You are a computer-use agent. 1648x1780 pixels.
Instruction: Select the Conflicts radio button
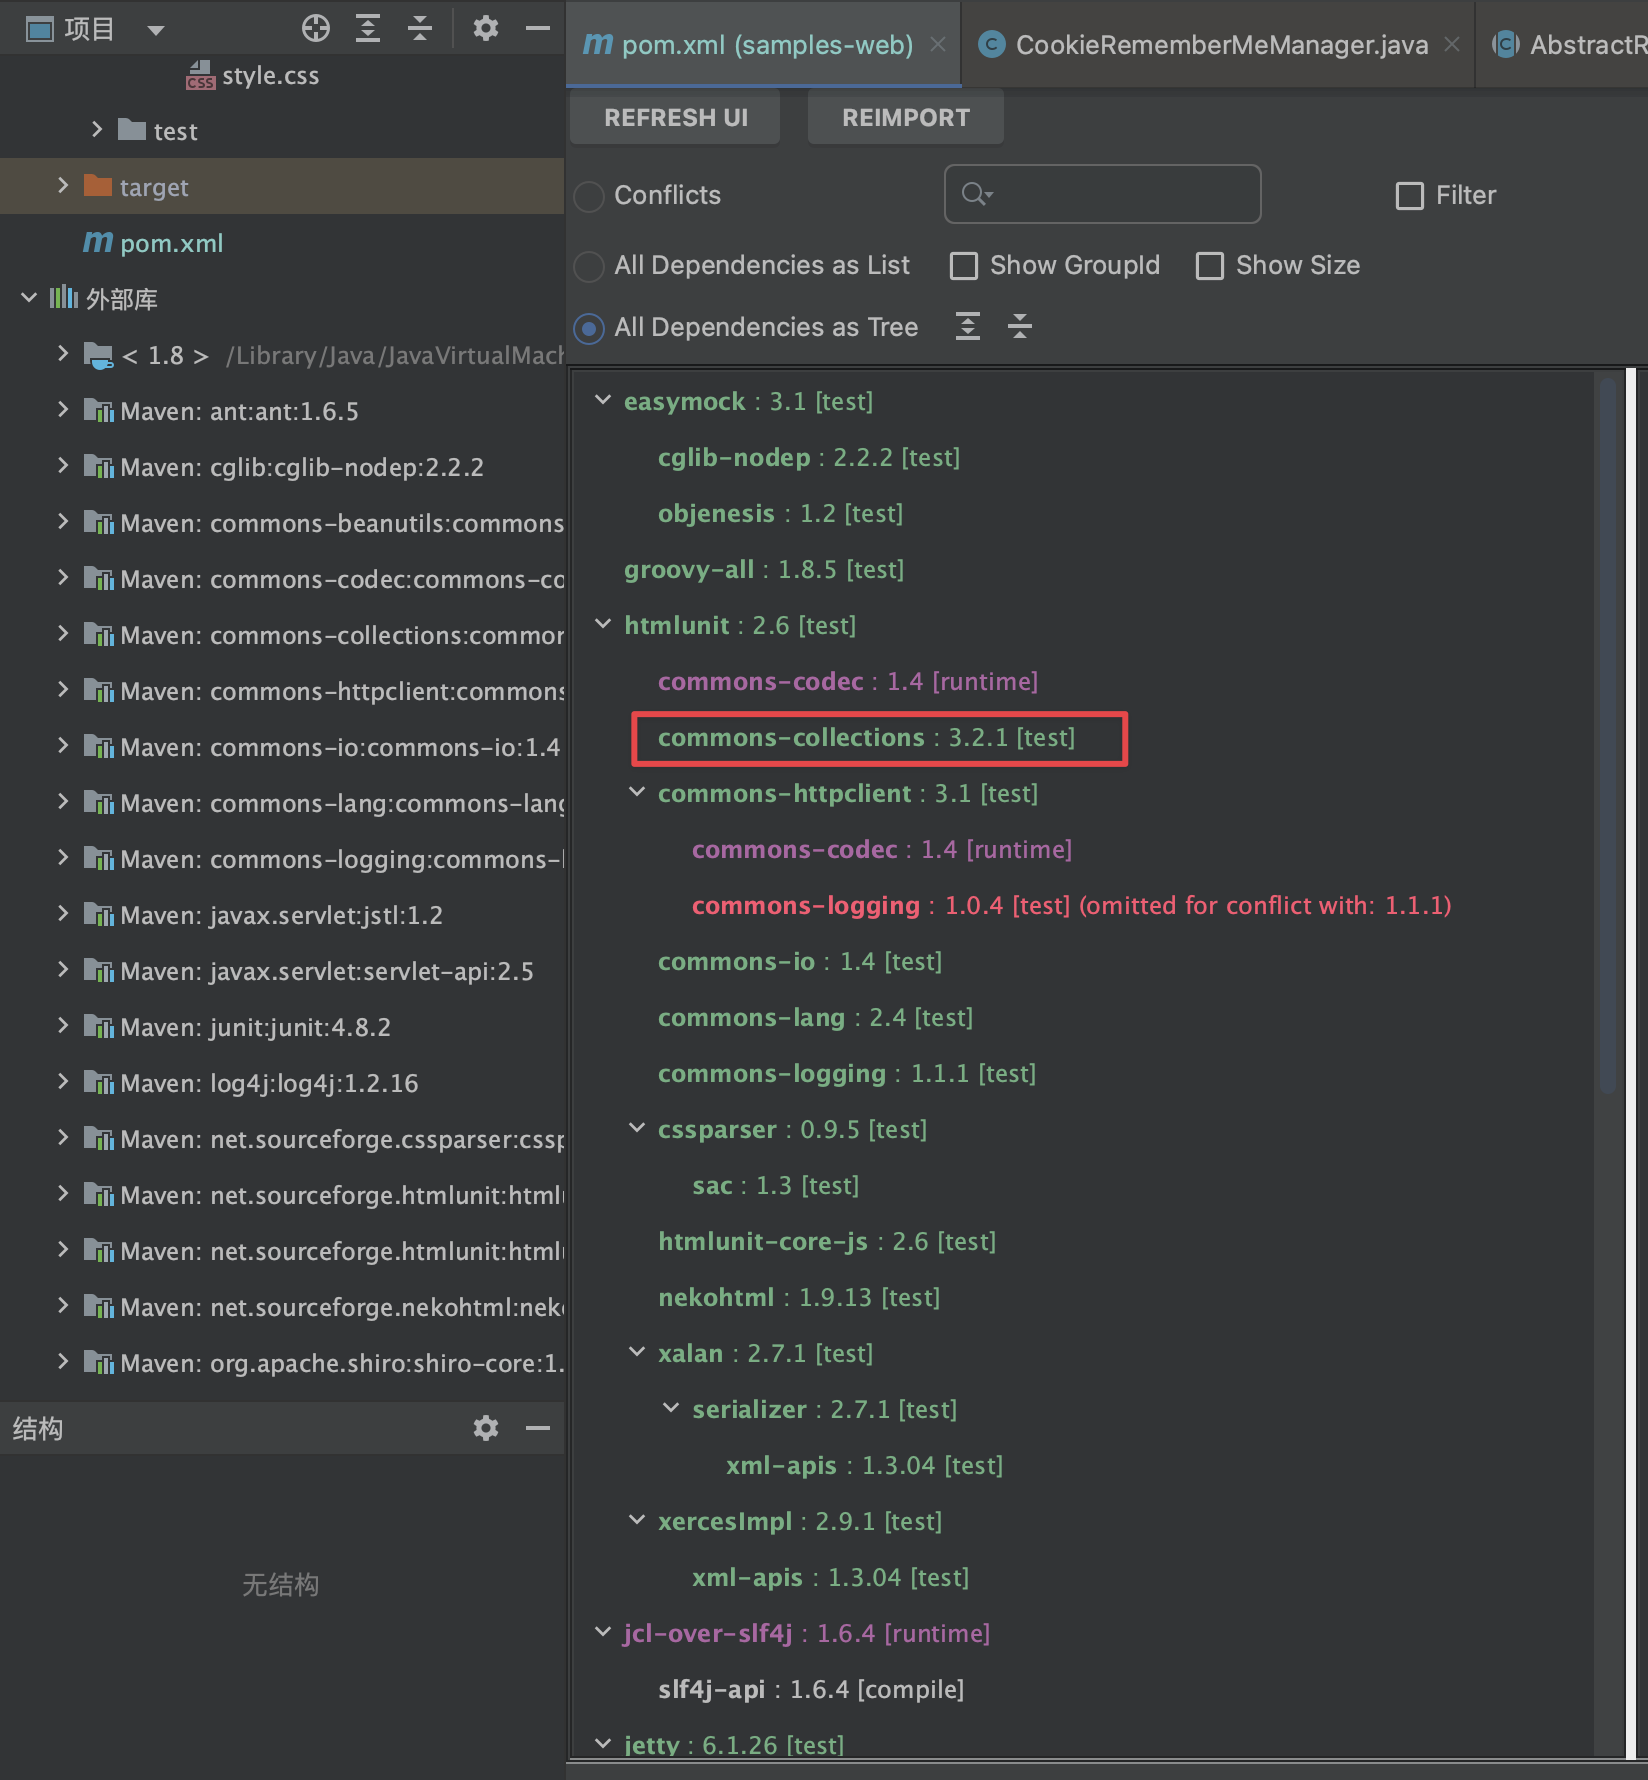coord(590,196)
